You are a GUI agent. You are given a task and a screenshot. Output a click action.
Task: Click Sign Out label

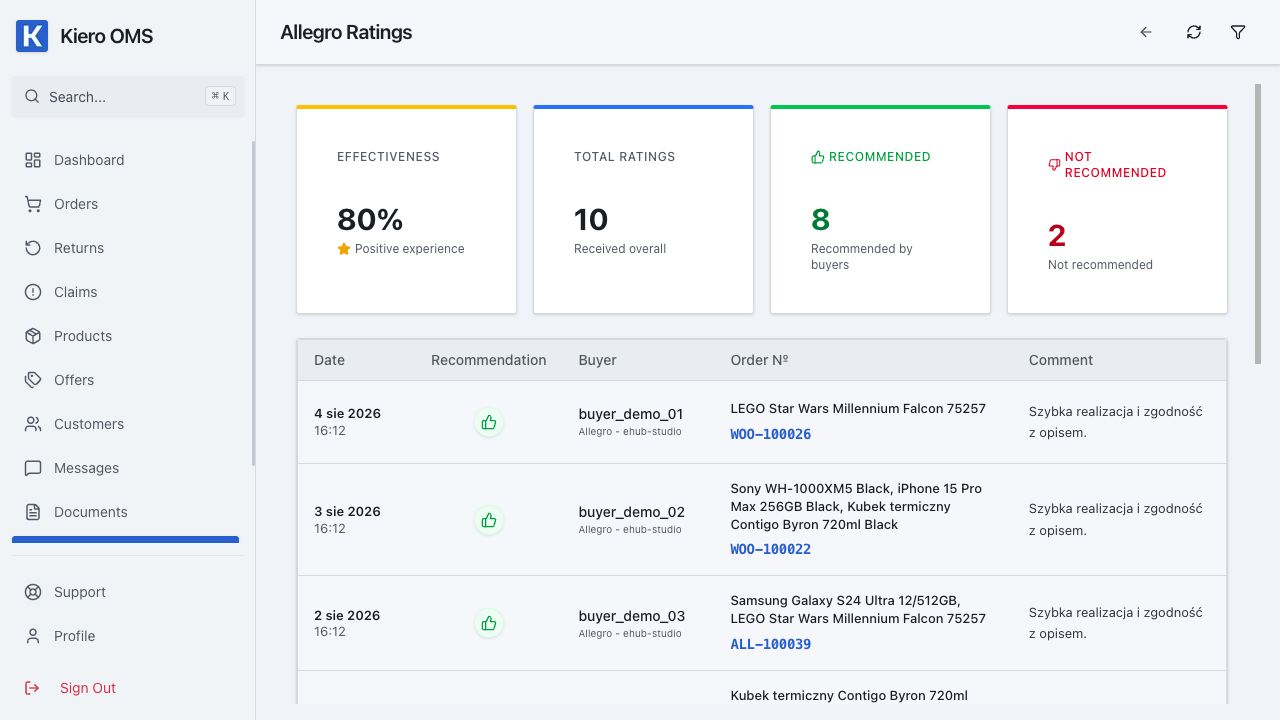coord(88,688)
